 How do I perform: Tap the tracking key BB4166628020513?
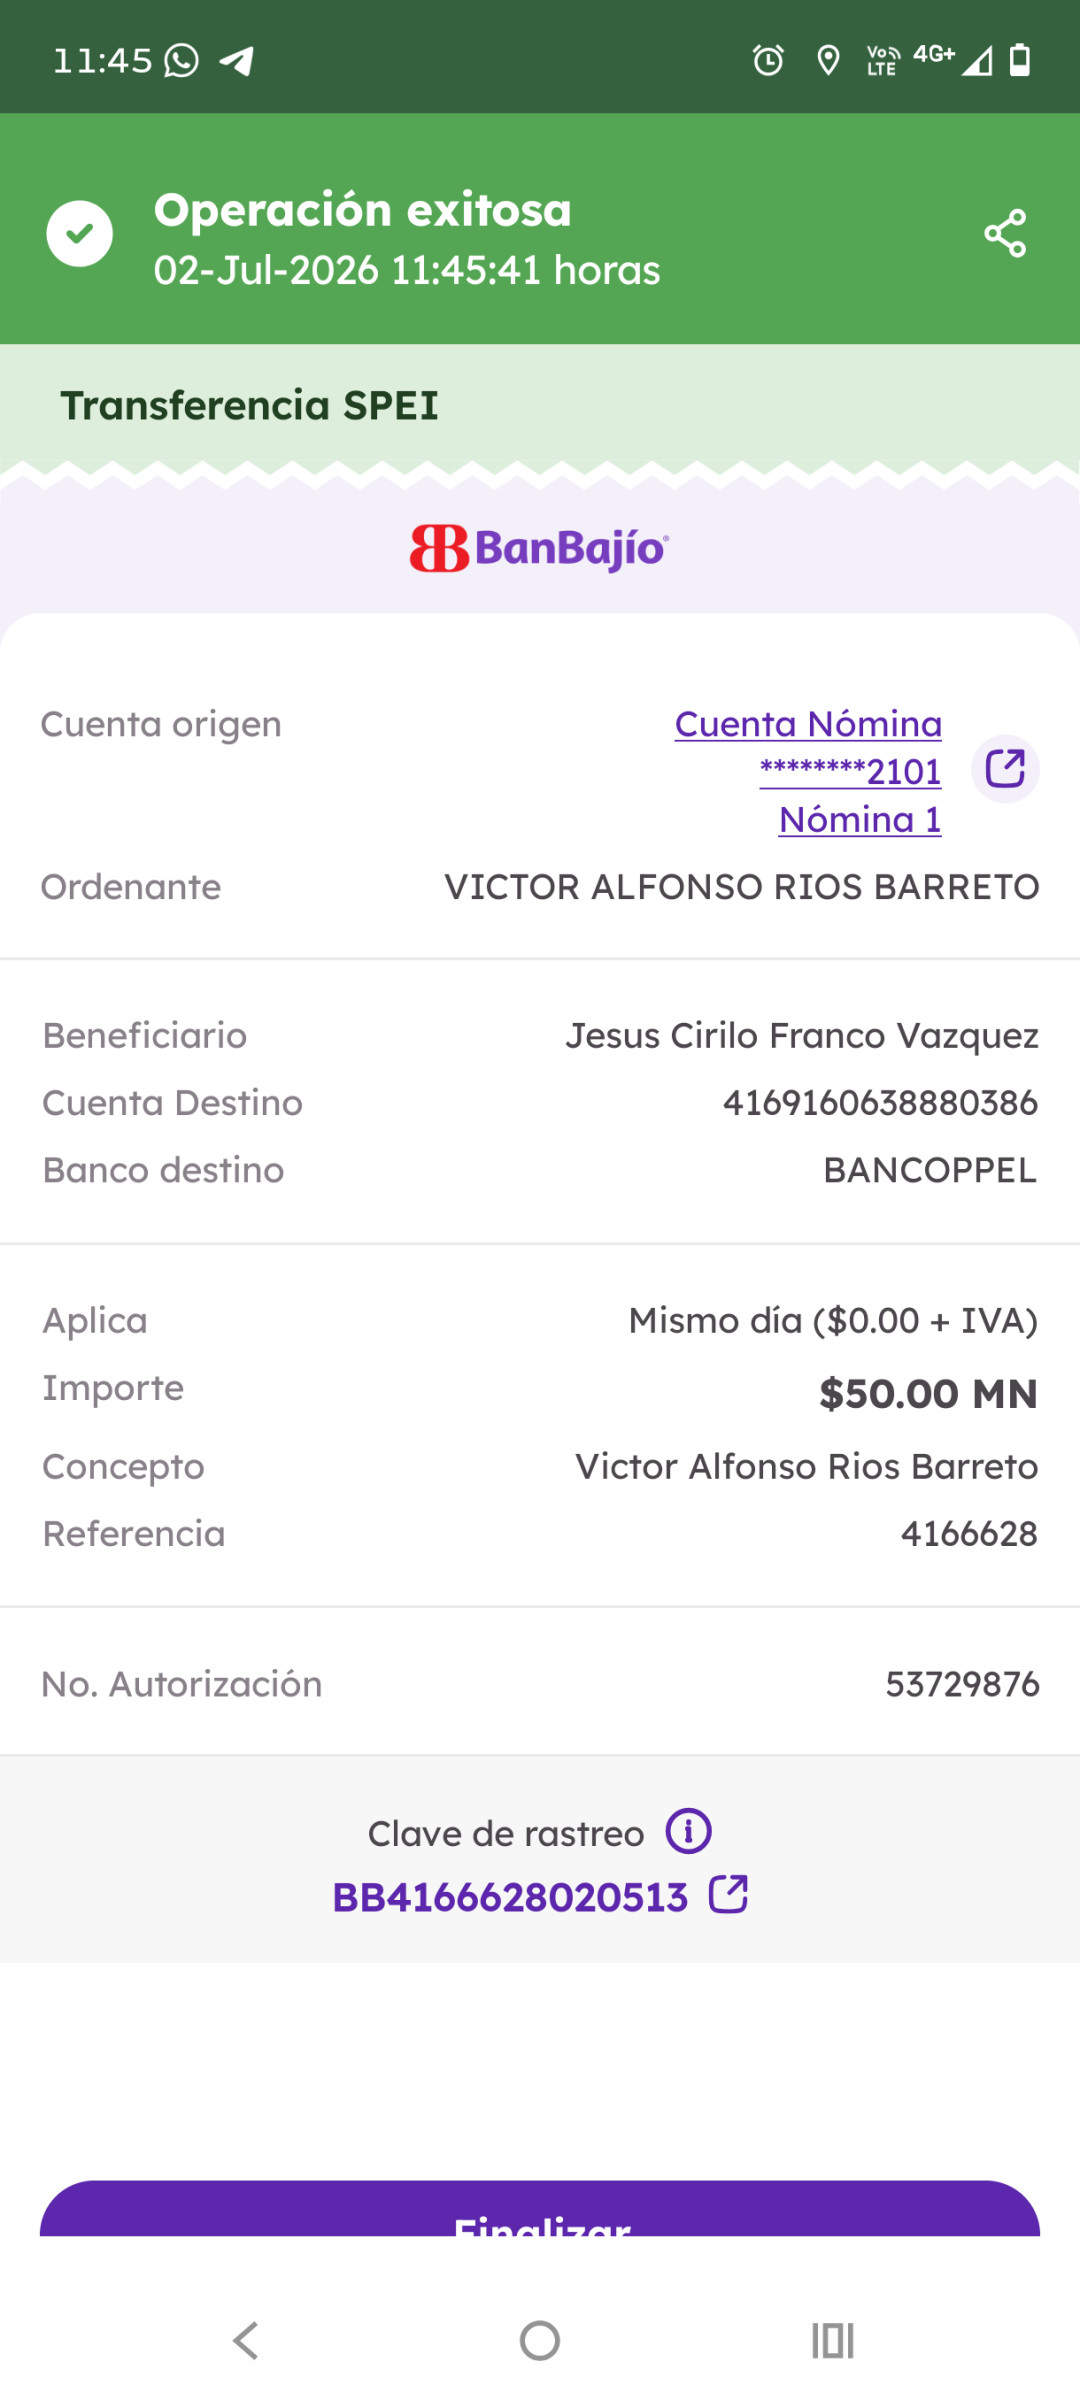pos(510,1897)
